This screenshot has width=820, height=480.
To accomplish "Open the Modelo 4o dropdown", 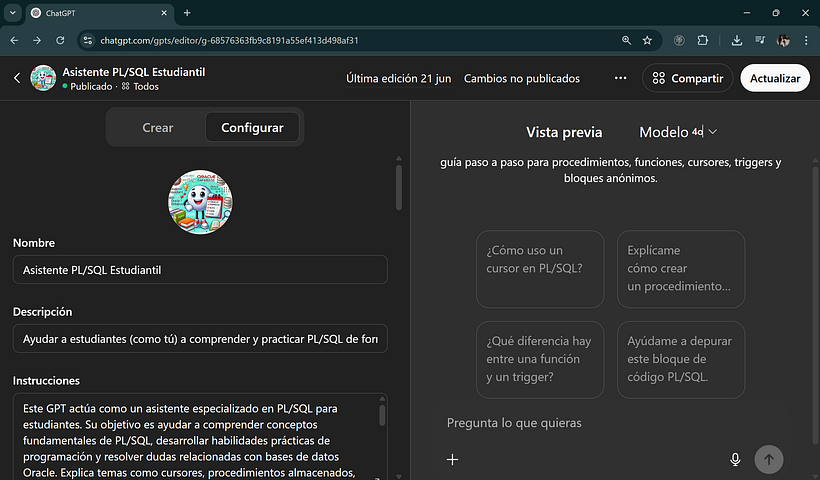I will (678, 132).
